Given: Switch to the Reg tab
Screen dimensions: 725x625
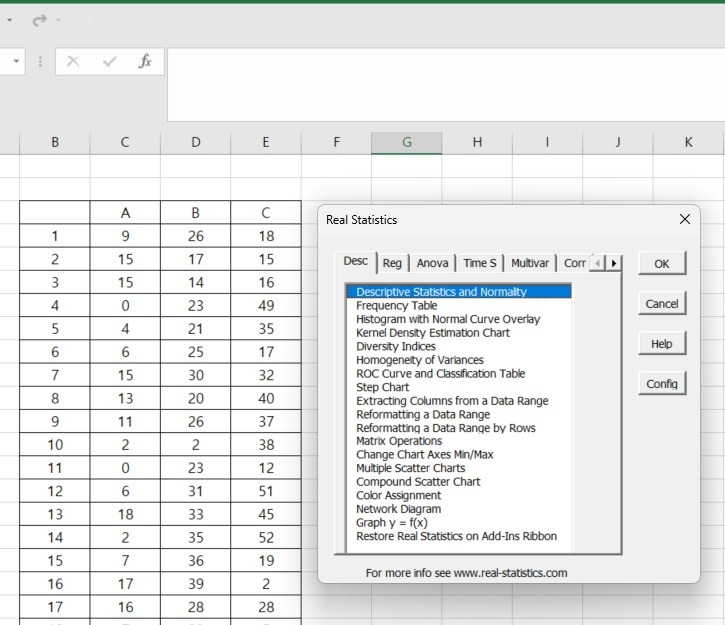Looking at the screenshot, I should (x=392, y=263).
